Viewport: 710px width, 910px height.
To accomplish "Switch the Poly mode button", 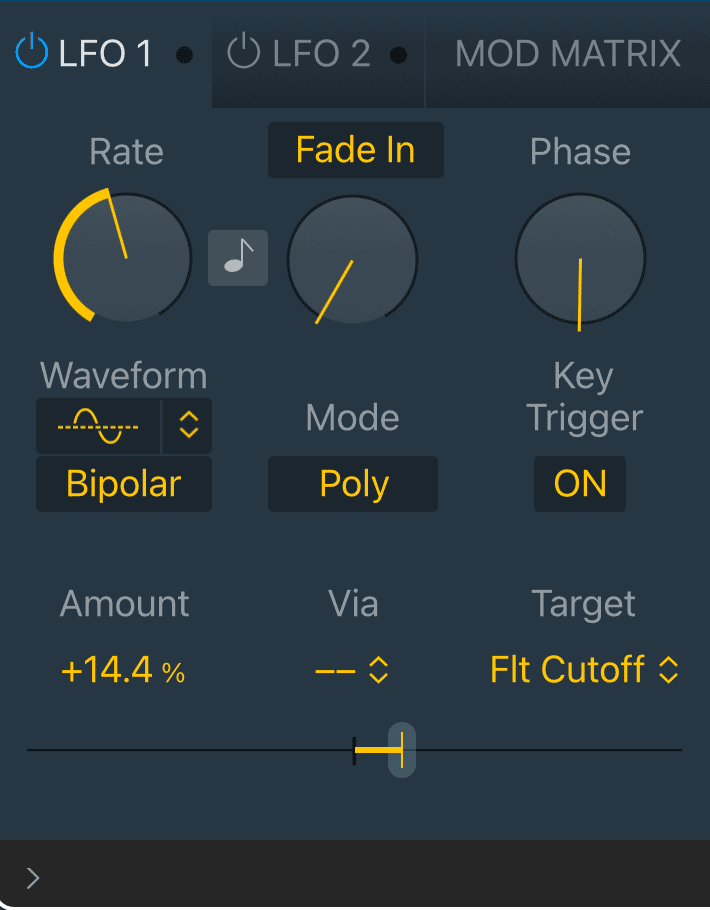I will click(353, 483).
